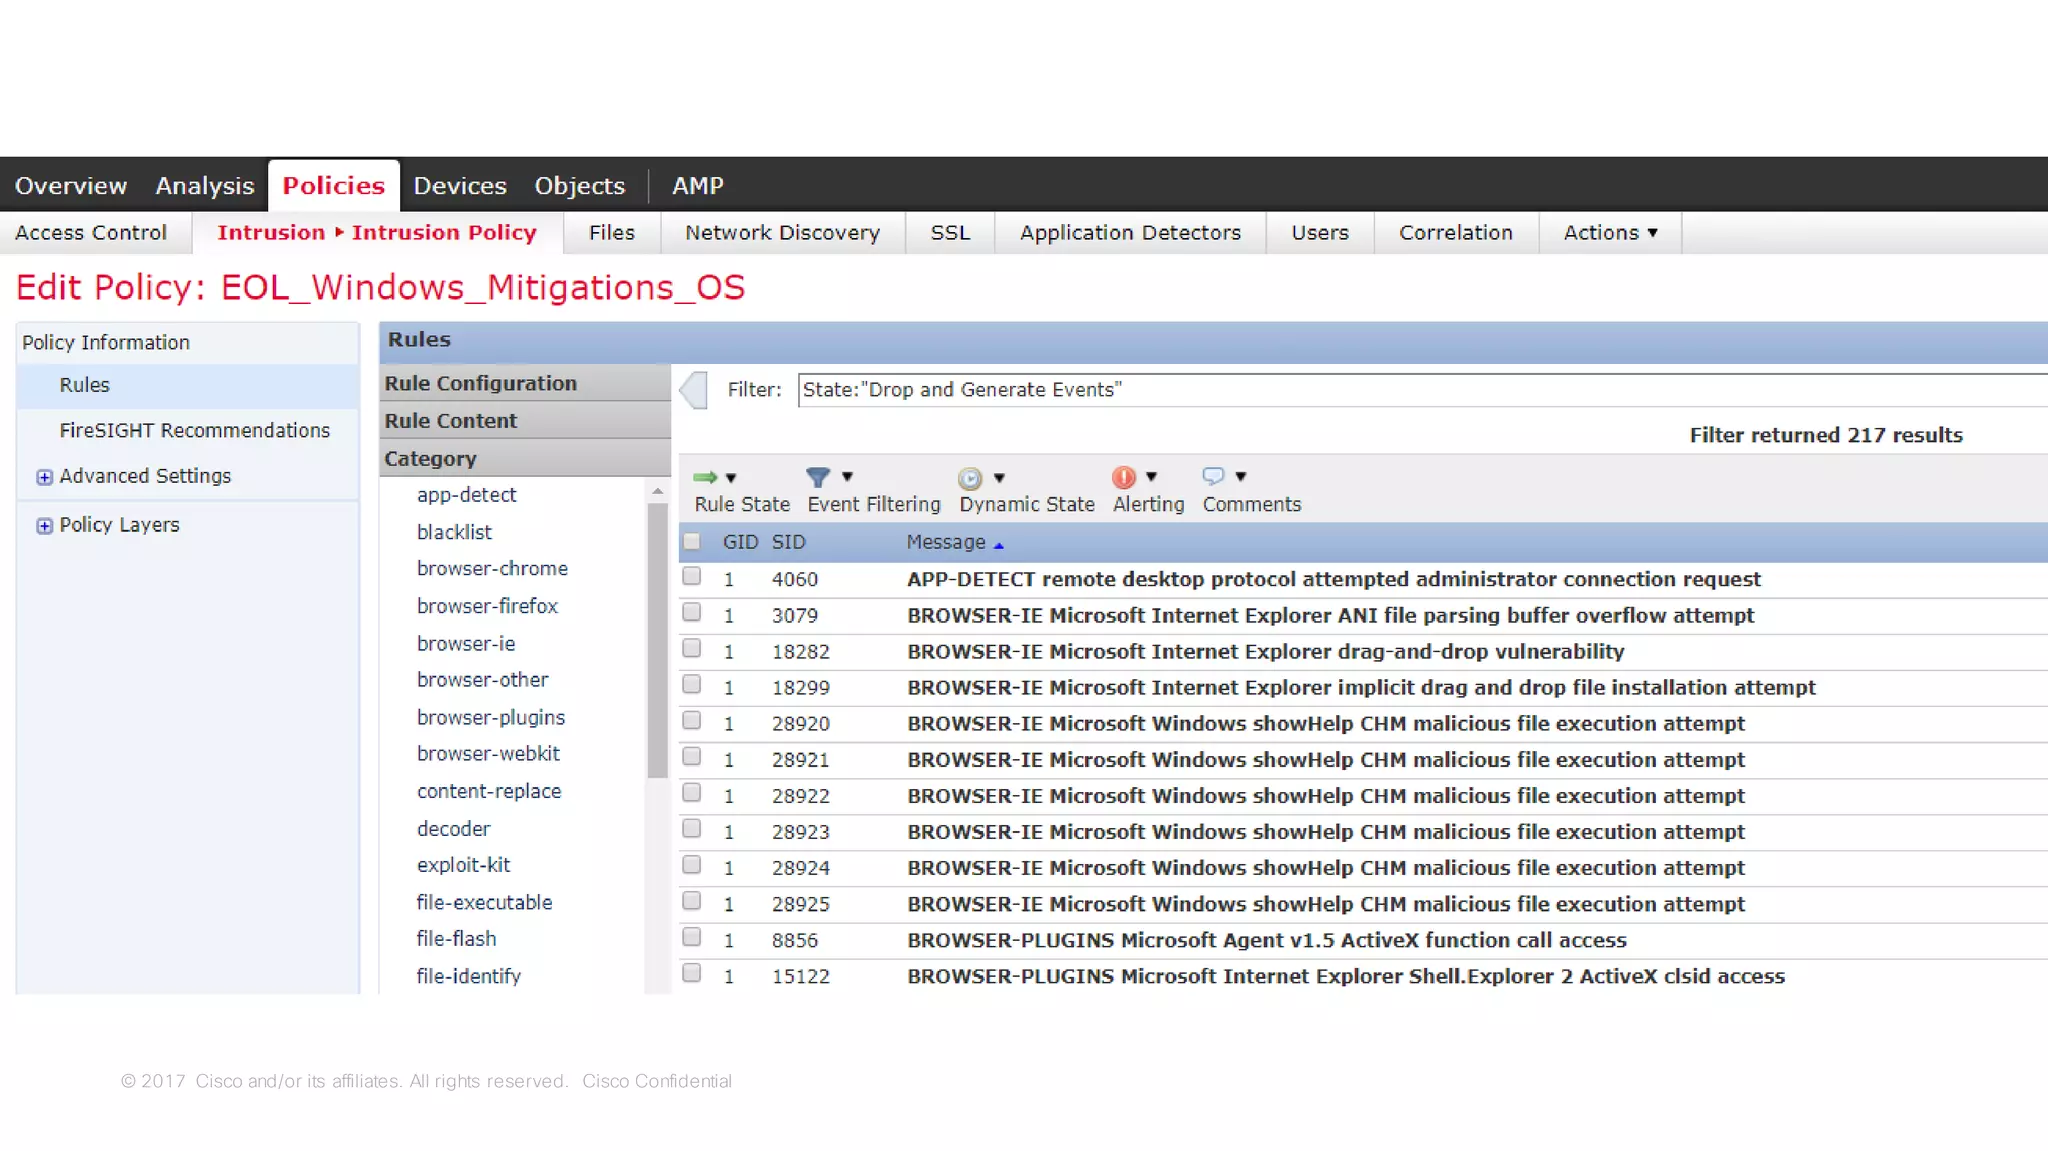The height and width of the screenshot is (1151, 2048).
Task: Open the Network Discovery submenu tab
Action: tap(782, 232)
